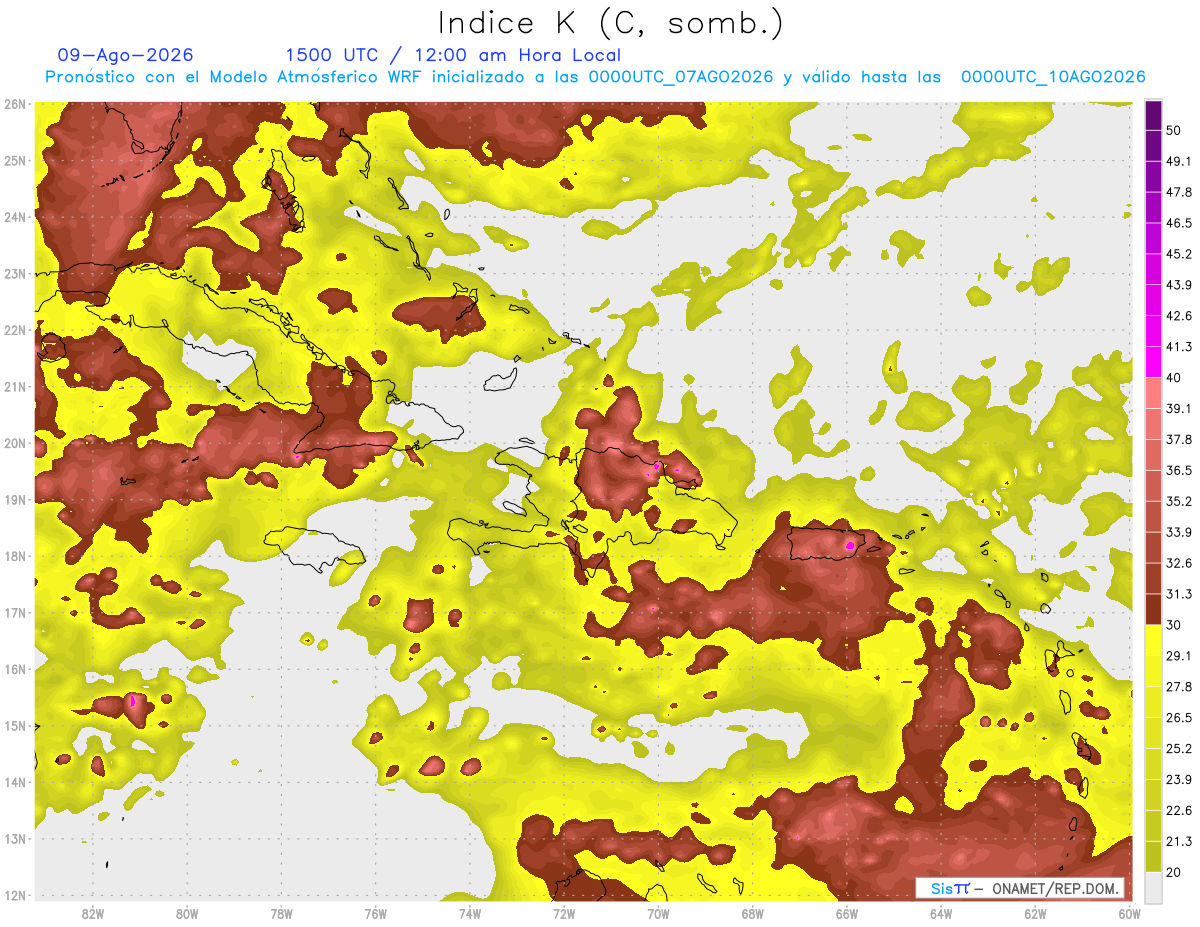Click the longitude axis label "60W"

point(1129,914)
